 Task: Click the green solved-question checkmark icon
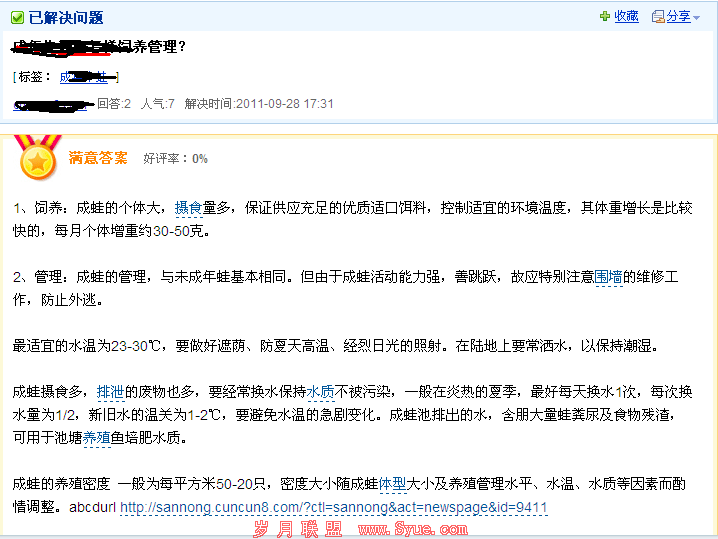[x=19, y=17]
